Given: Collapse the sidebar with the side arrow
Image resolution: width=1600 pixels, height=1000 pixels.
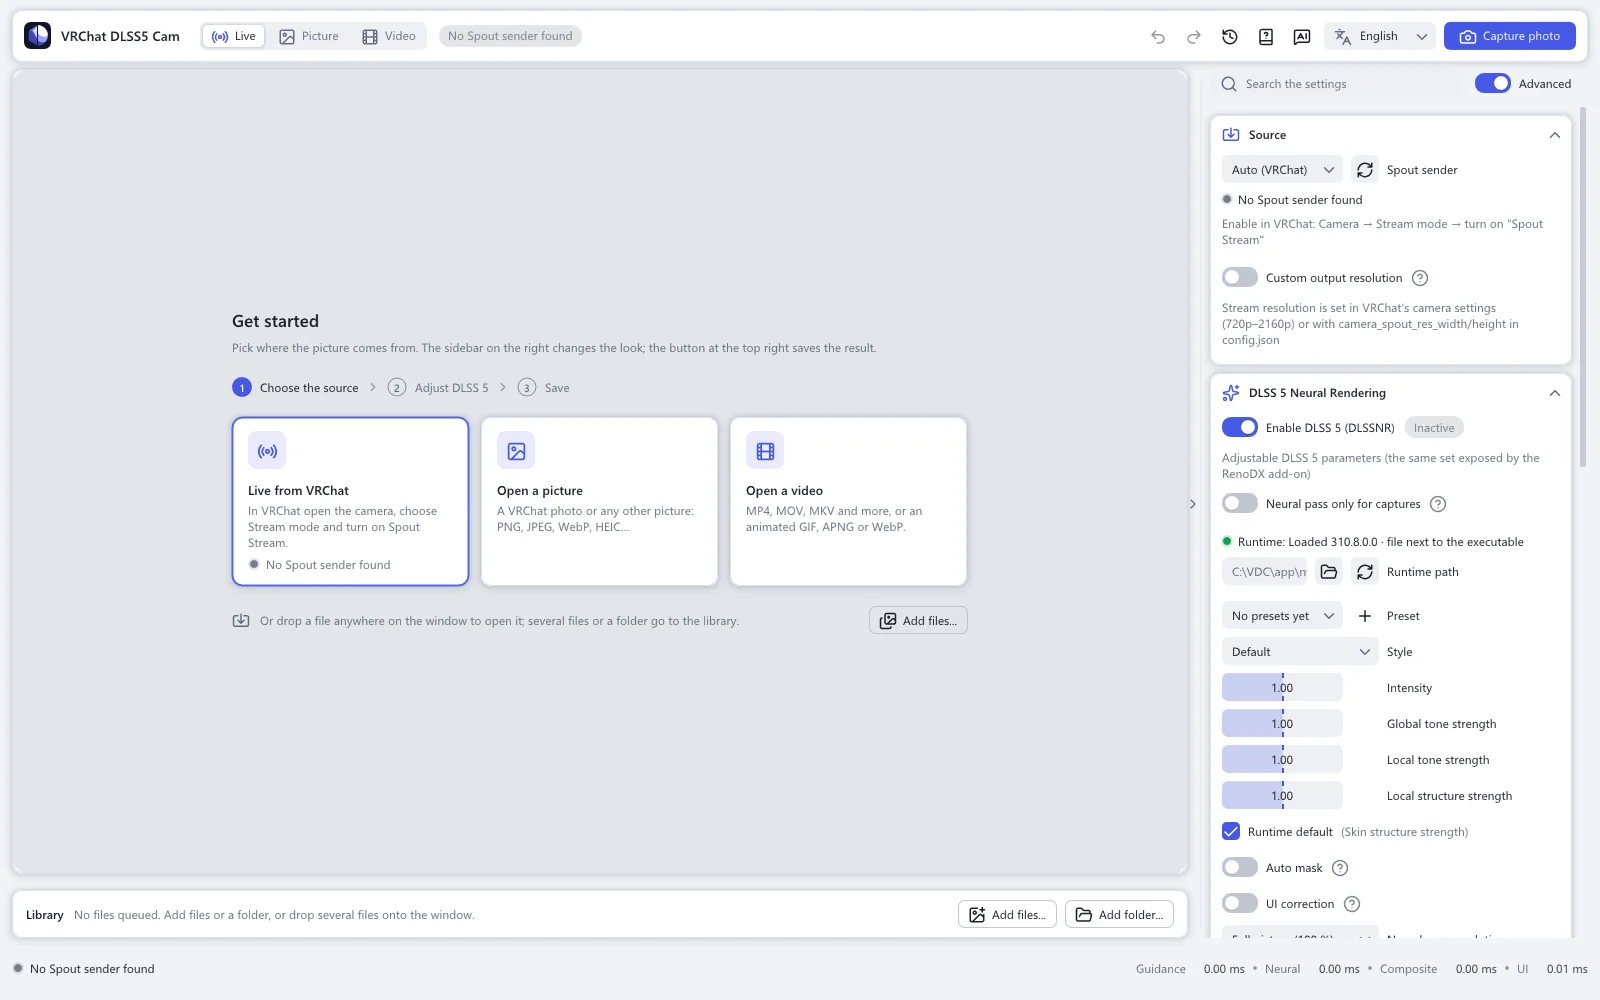Looking at the screenshot, I should (1193, 504).
